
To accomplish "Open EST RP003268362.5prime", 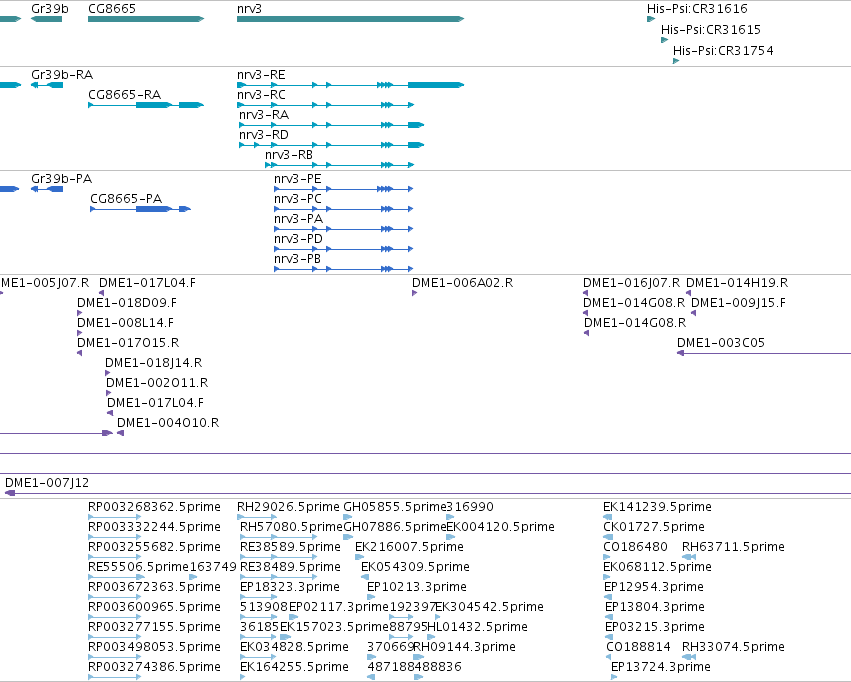I will point(154,507).
